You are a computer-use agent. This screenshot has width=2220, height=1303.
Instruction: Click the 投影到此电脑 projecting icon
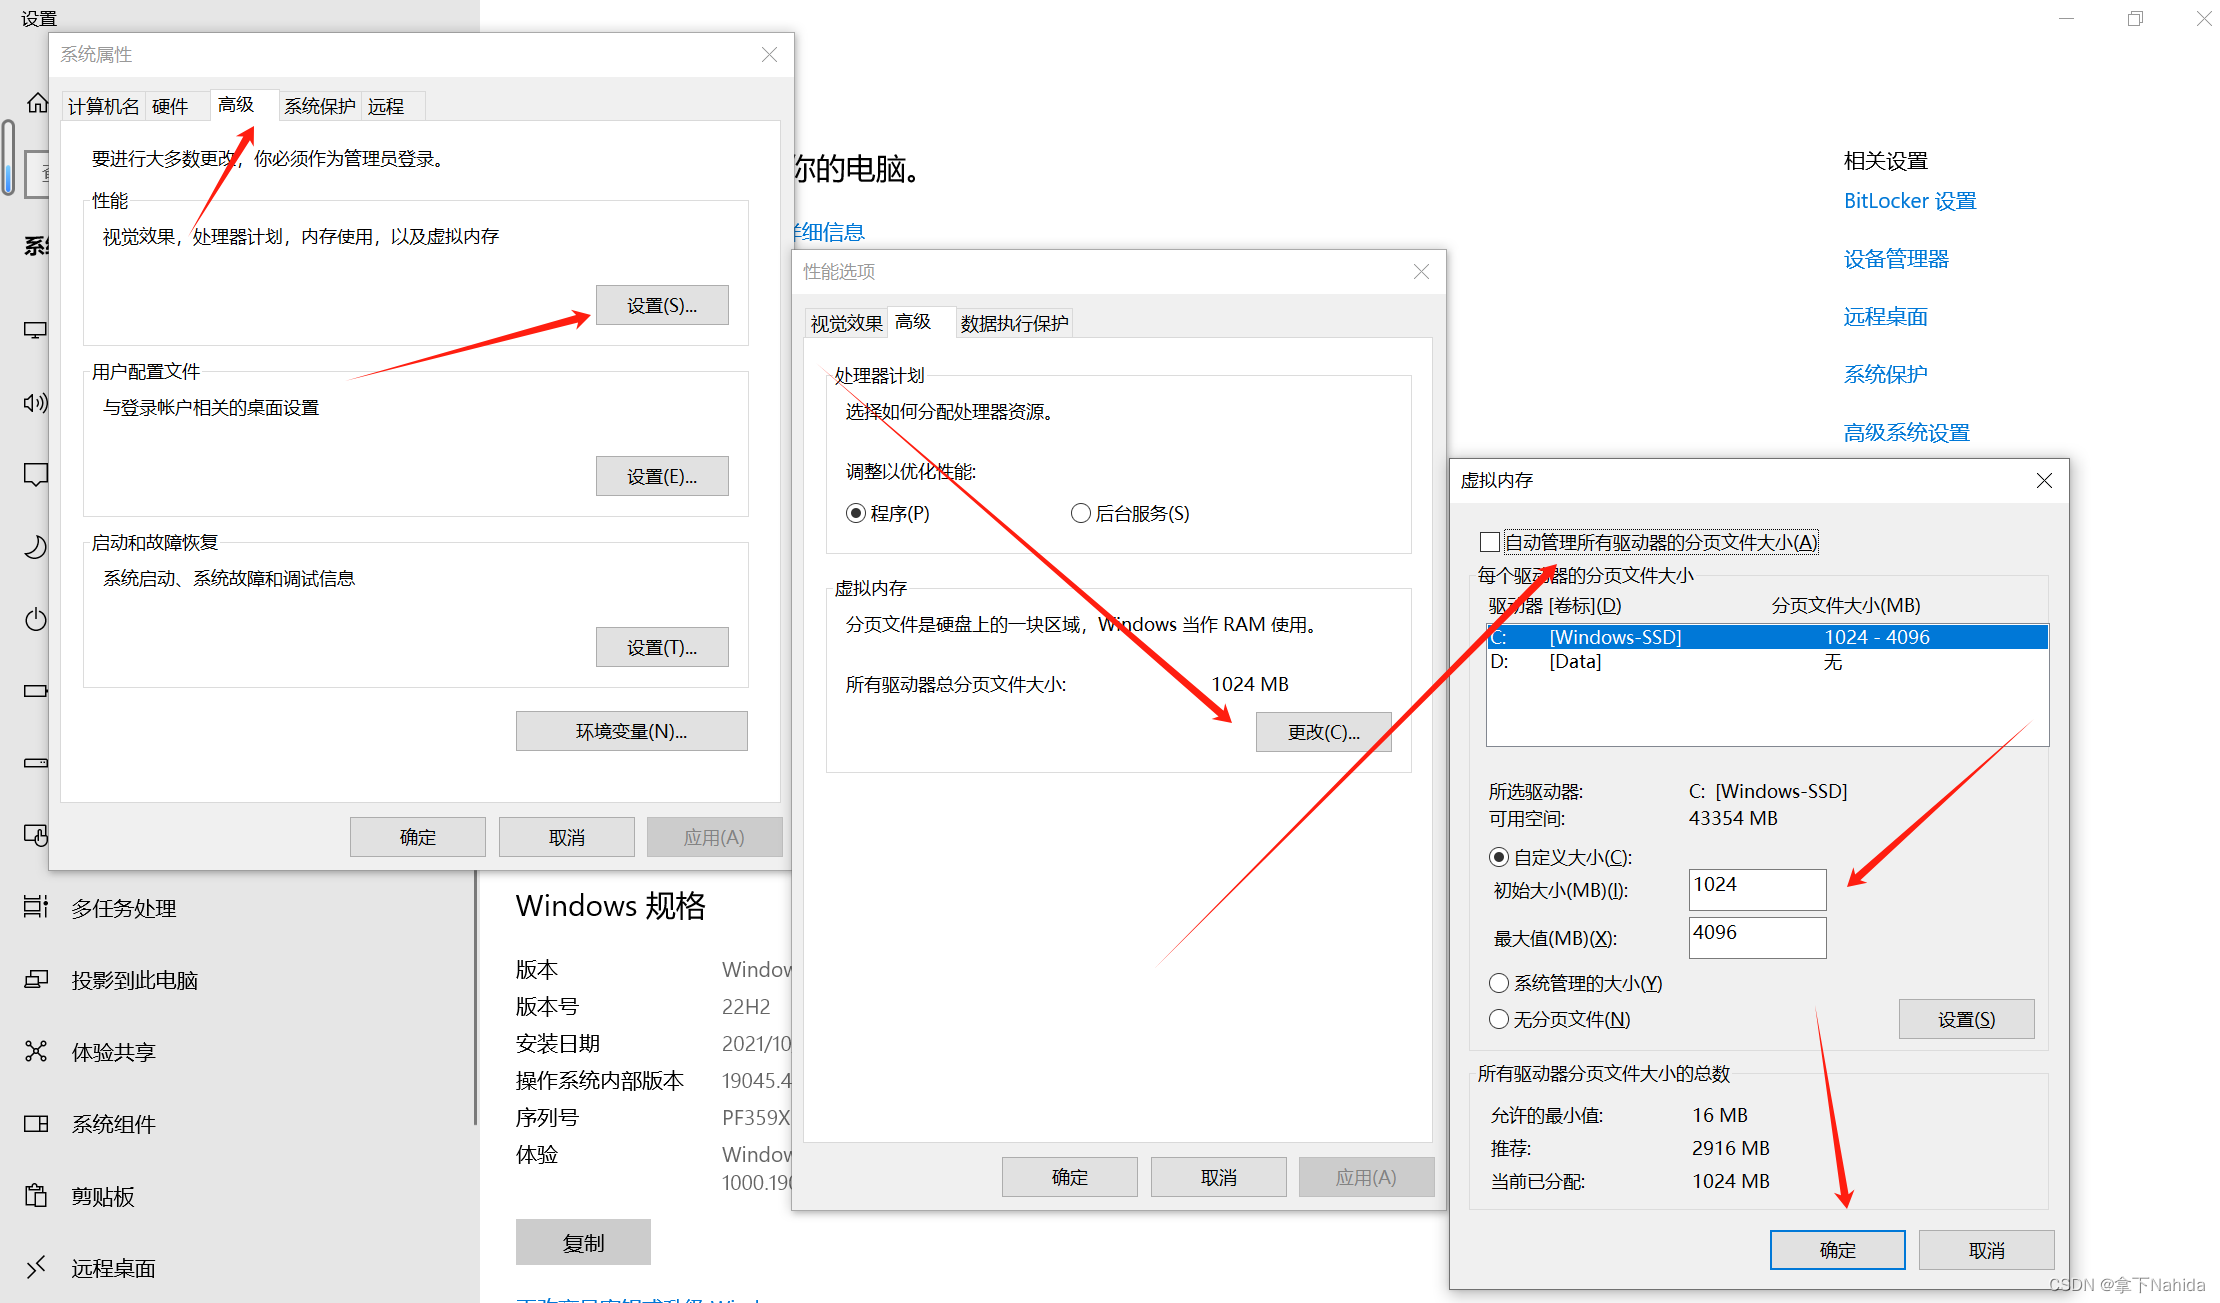click(36, 979)
